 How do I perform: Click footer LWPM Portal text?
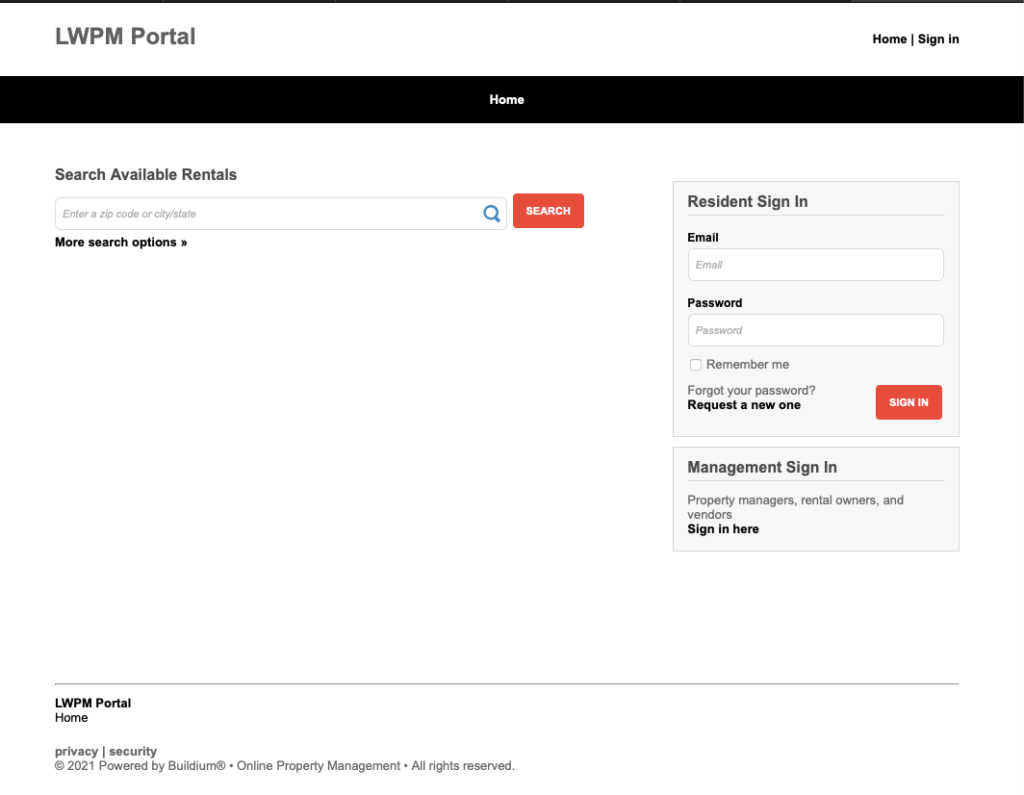pyautogui.click(x=93, y=704)
